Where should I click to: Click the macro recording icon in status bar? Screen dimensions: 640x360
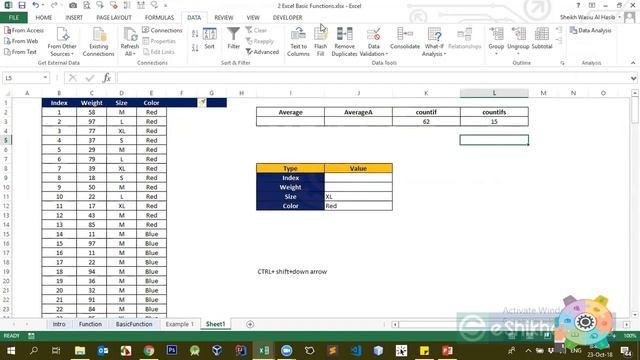[x=31, y=336]
